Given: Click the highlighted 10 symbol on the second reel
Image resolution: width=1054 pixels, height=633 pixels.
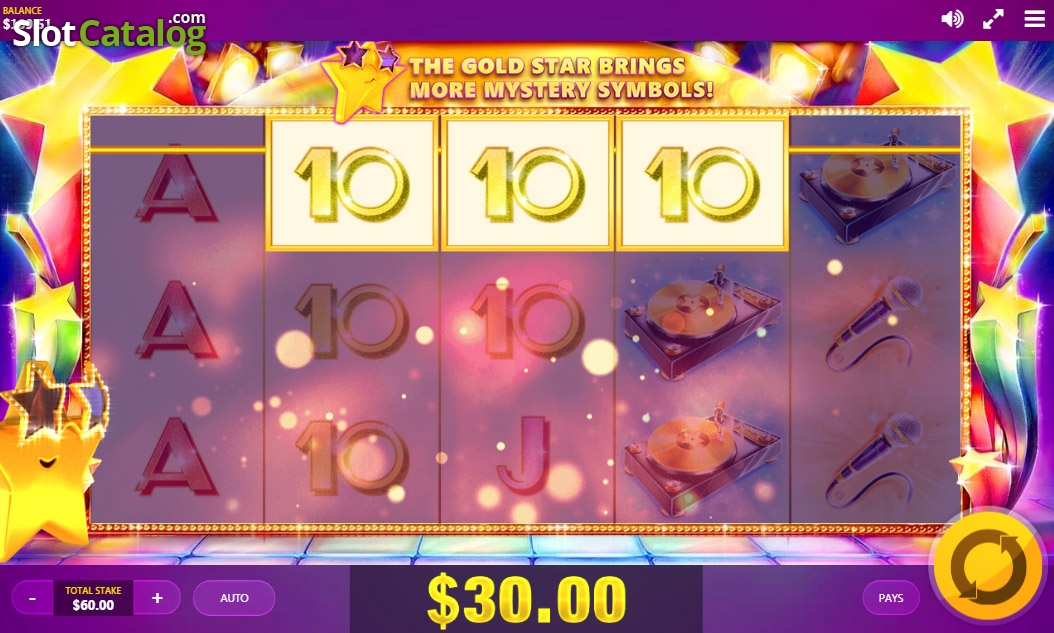Looking at the screenshot, I should point(352,183).
